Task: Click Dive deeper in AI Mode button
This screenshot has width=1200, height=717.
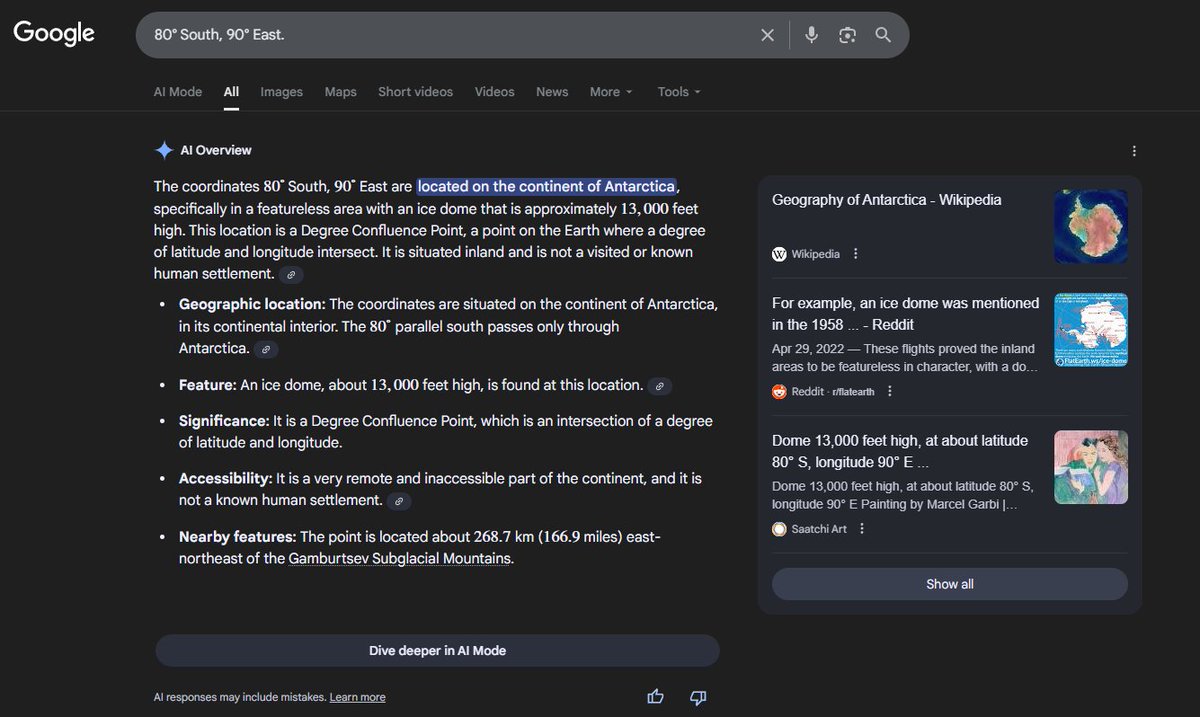Action: point(437,651)
